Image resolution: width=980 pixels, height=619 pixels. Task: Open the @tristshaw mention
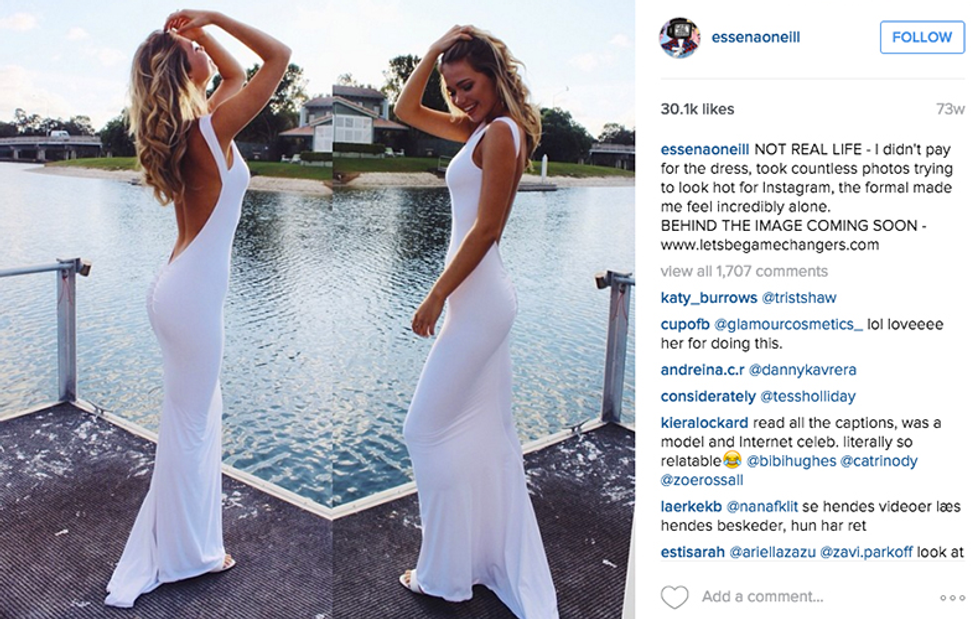799,298
